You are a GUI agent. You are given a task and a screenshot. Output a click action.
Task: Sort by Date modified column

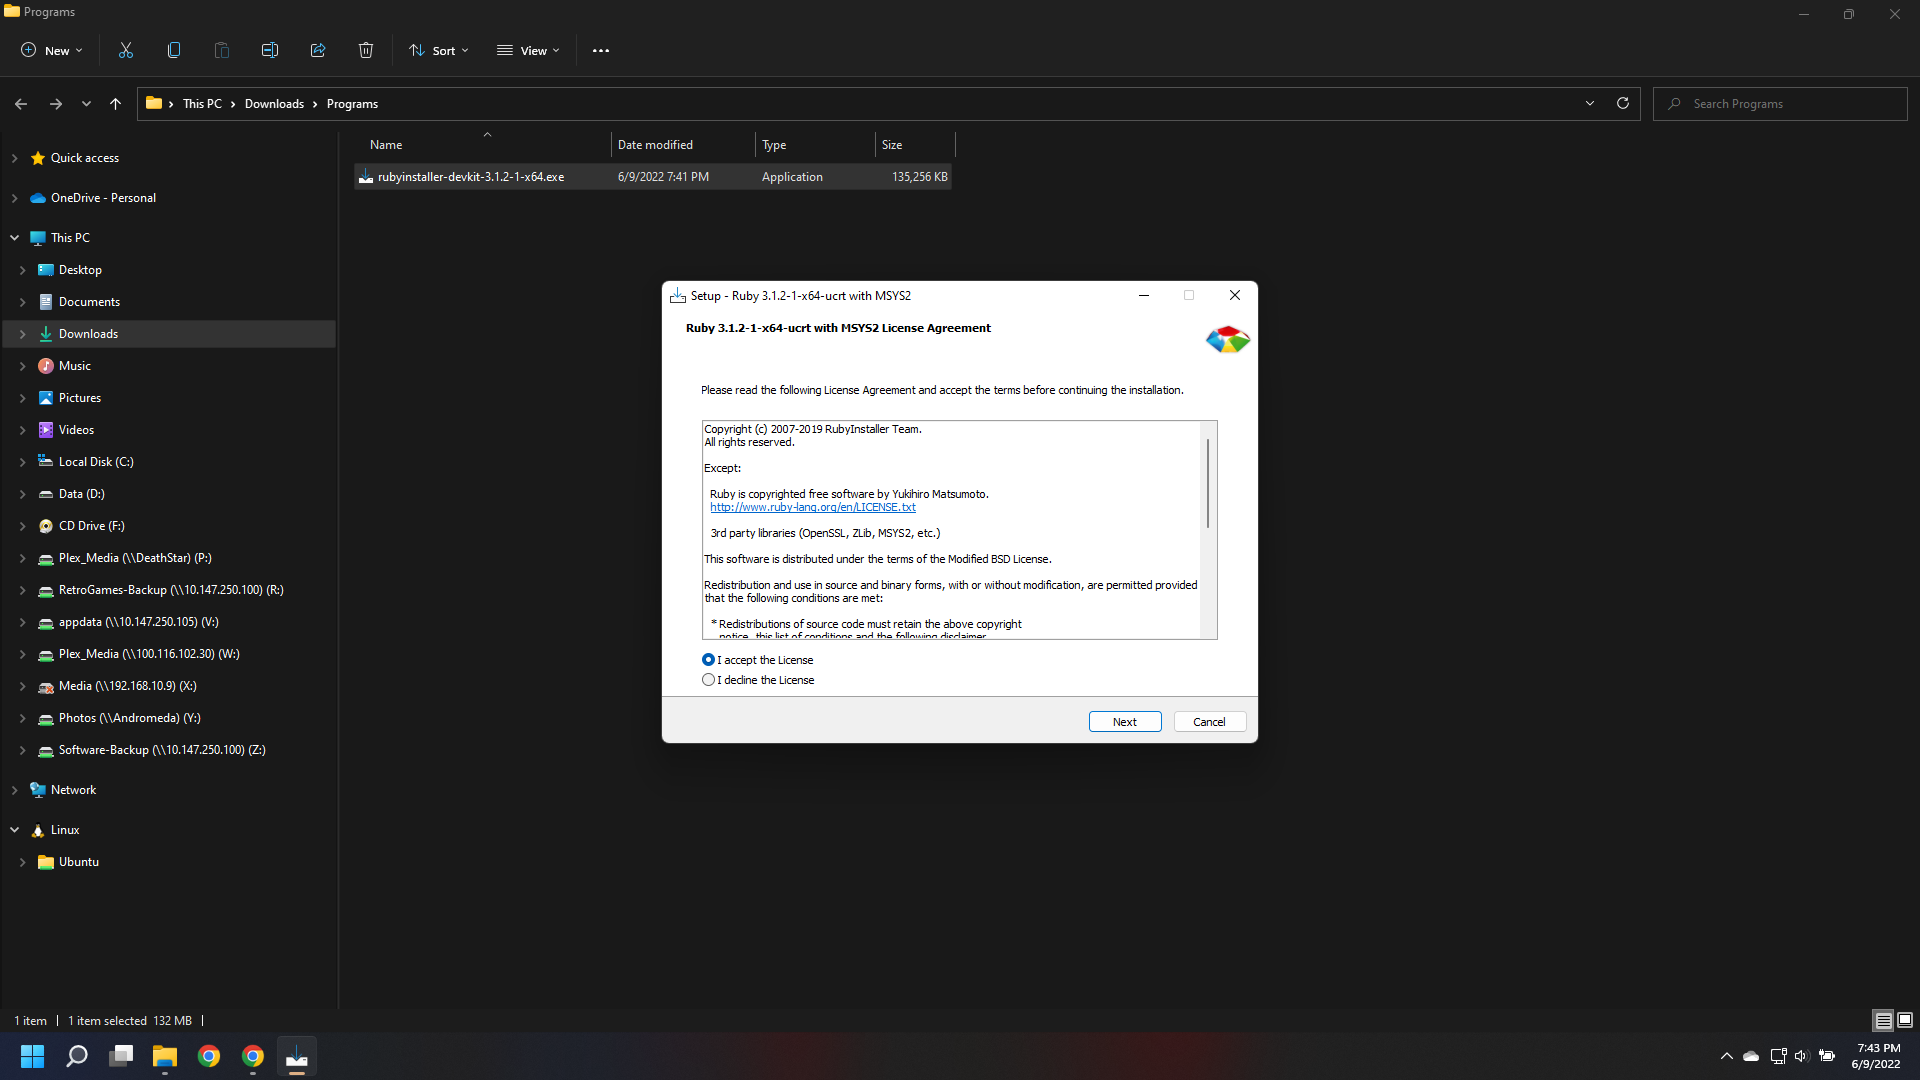683,145
